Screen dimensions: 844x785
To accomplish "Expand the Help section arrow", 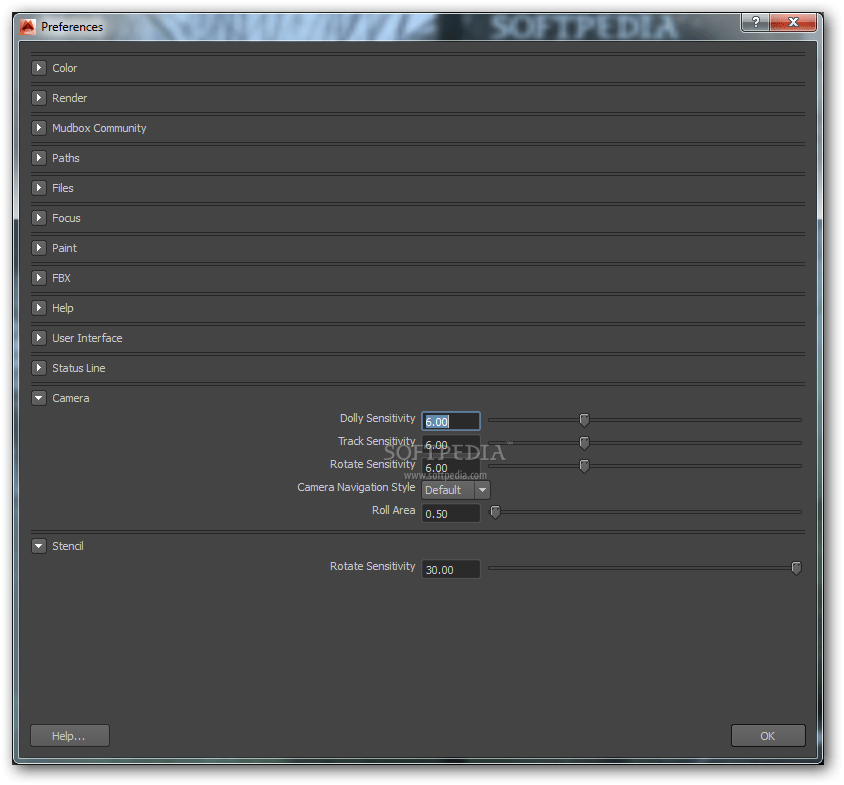I will (39, 308).
